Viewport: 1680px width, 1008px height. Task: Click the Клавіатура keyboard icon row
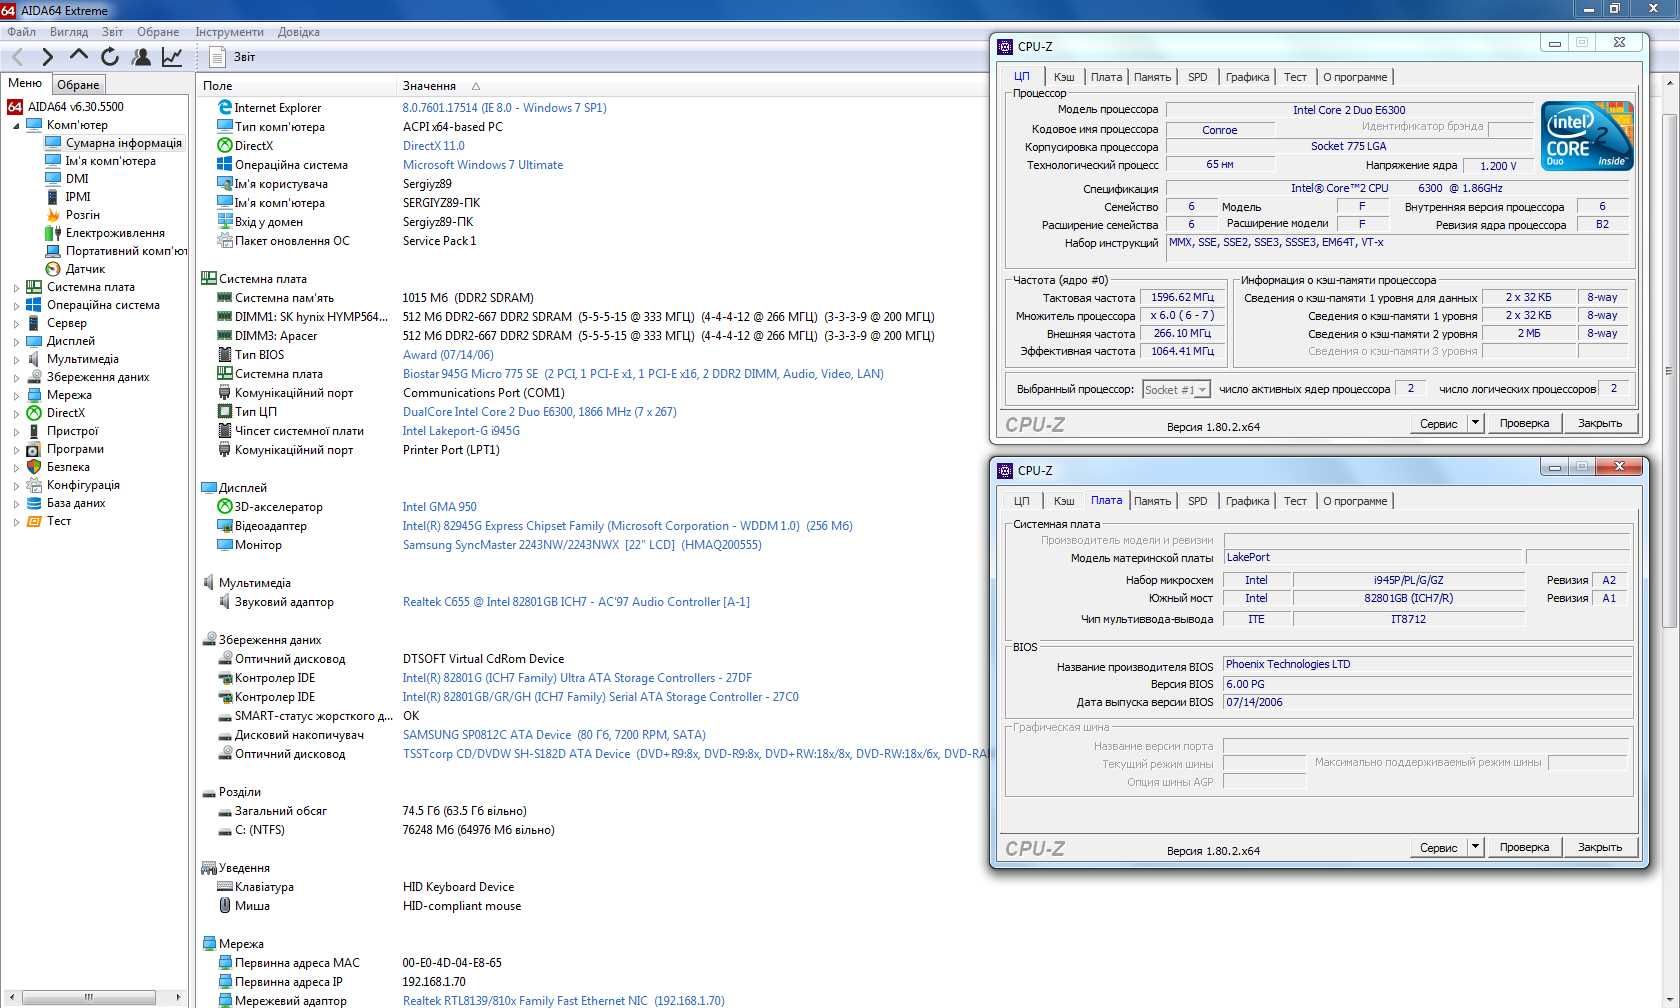pyautogui.click(x=225, y=887)
